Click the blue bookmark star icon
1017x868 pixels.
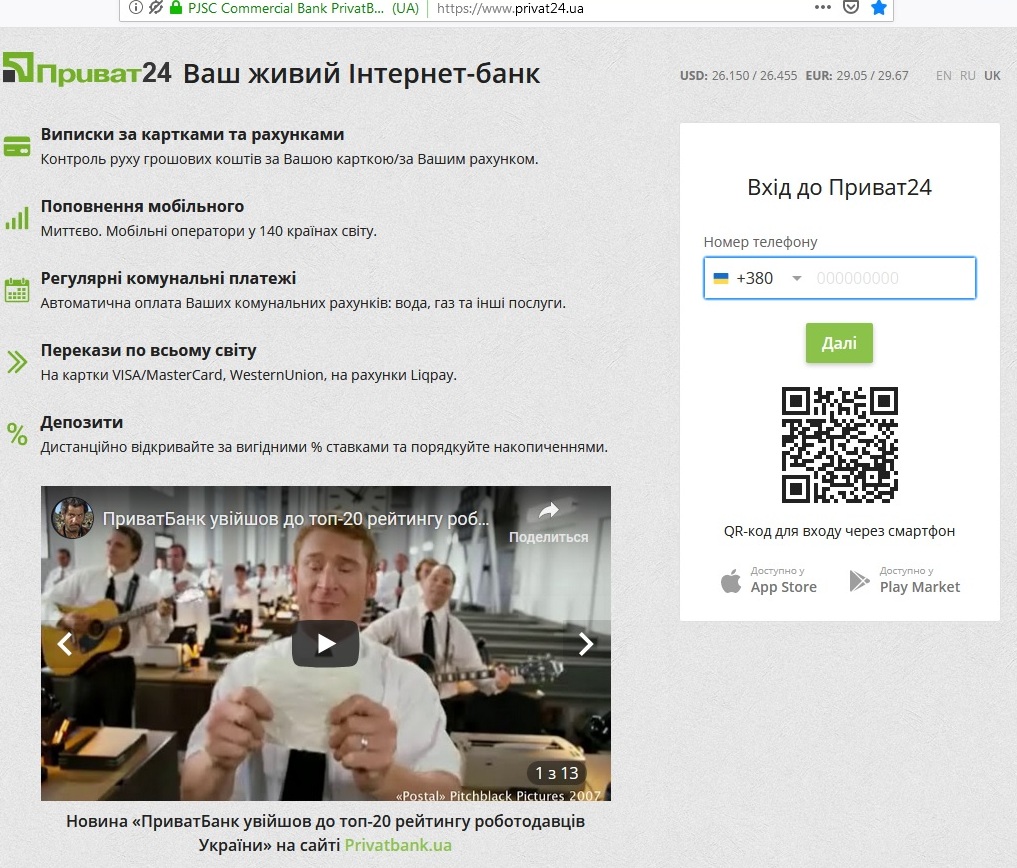879,8
